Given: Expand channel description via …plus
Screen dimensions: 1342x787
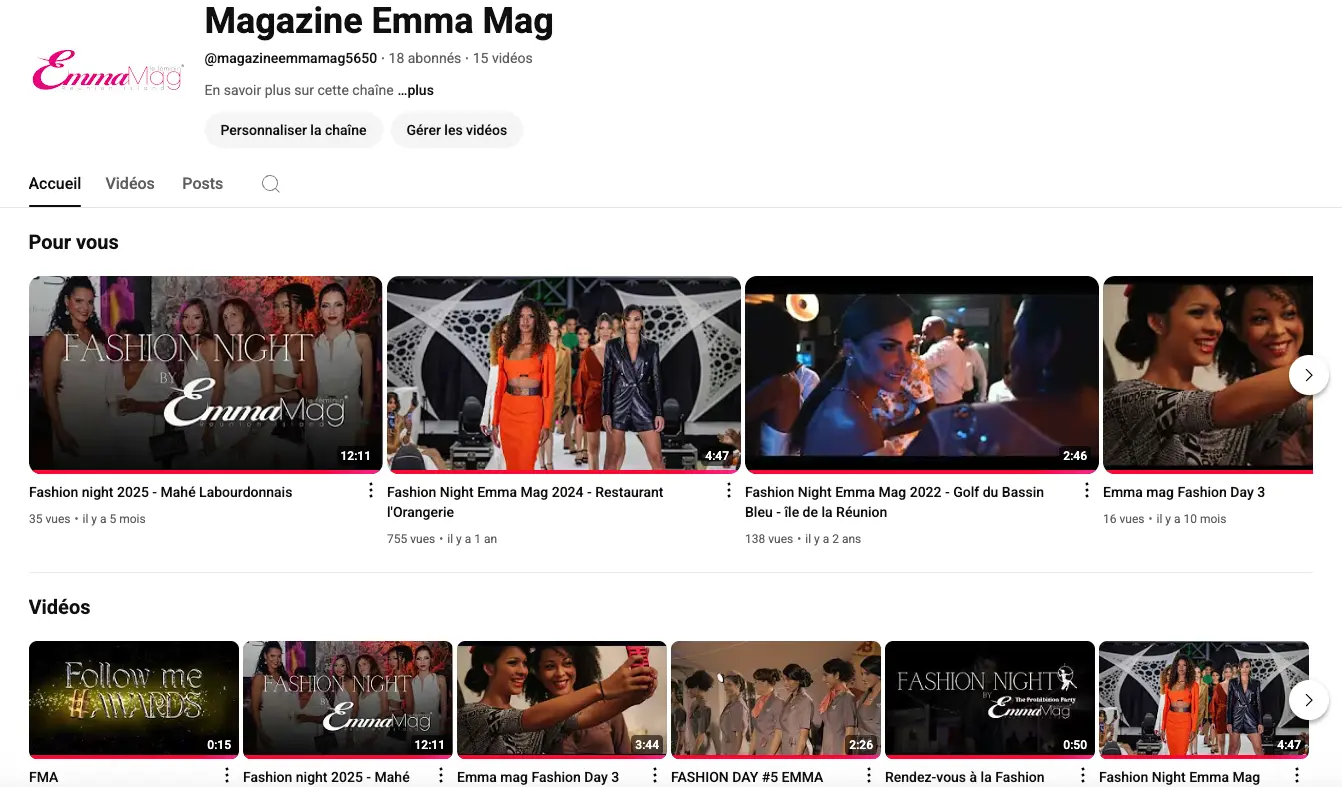Looking at the screenshot, I should pos(415,90).
